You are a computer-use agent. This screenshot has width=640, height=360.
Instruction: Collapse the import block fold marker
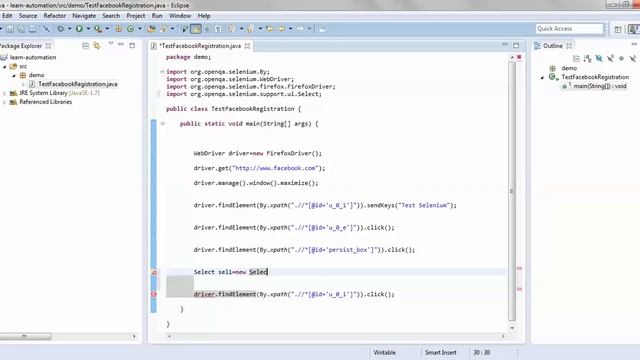click(x=162, y=72)
